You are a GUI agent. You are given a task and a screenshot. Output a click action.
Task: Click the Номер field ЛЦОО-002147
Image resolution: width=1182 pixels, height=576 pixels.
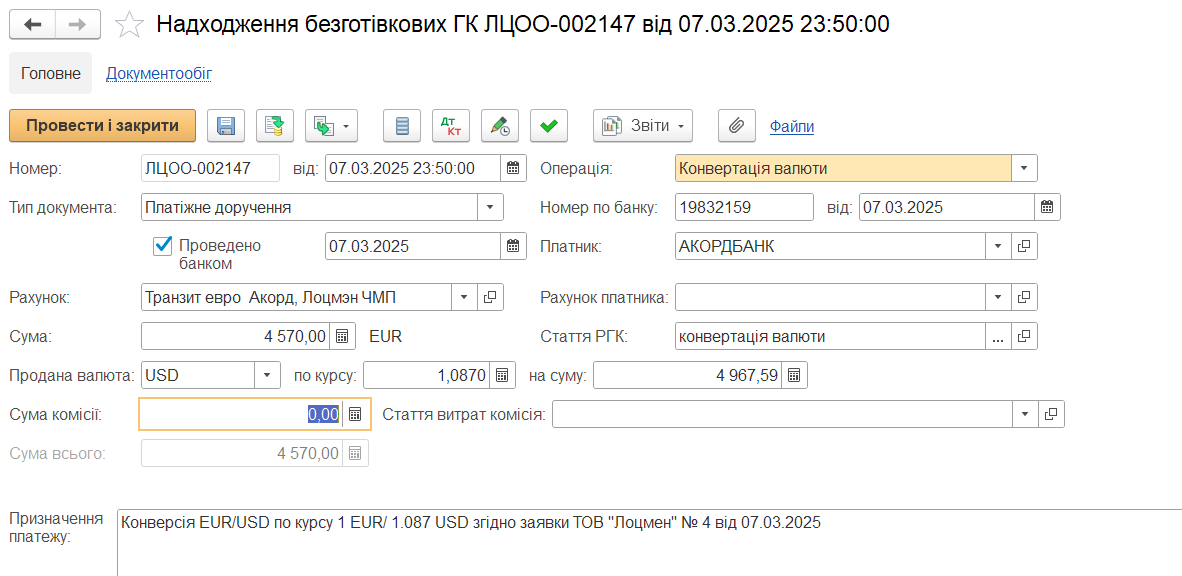(210, 168)
